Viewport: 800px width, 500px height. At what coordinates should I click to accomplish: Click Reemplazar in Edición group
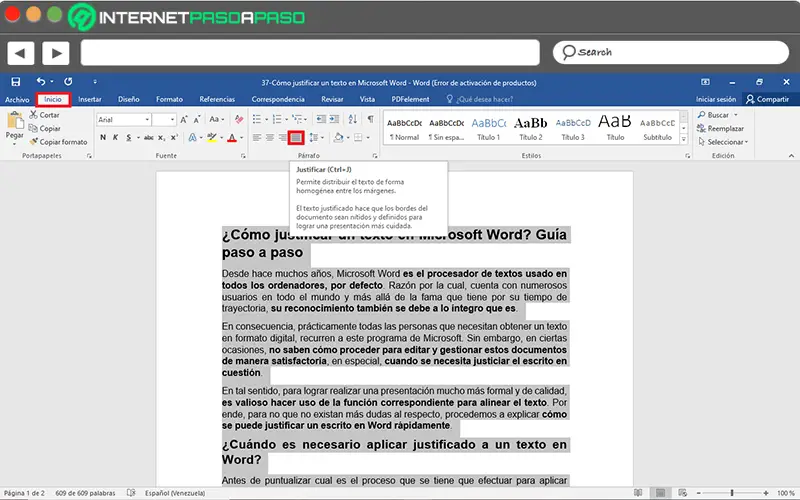pos(720,129)
